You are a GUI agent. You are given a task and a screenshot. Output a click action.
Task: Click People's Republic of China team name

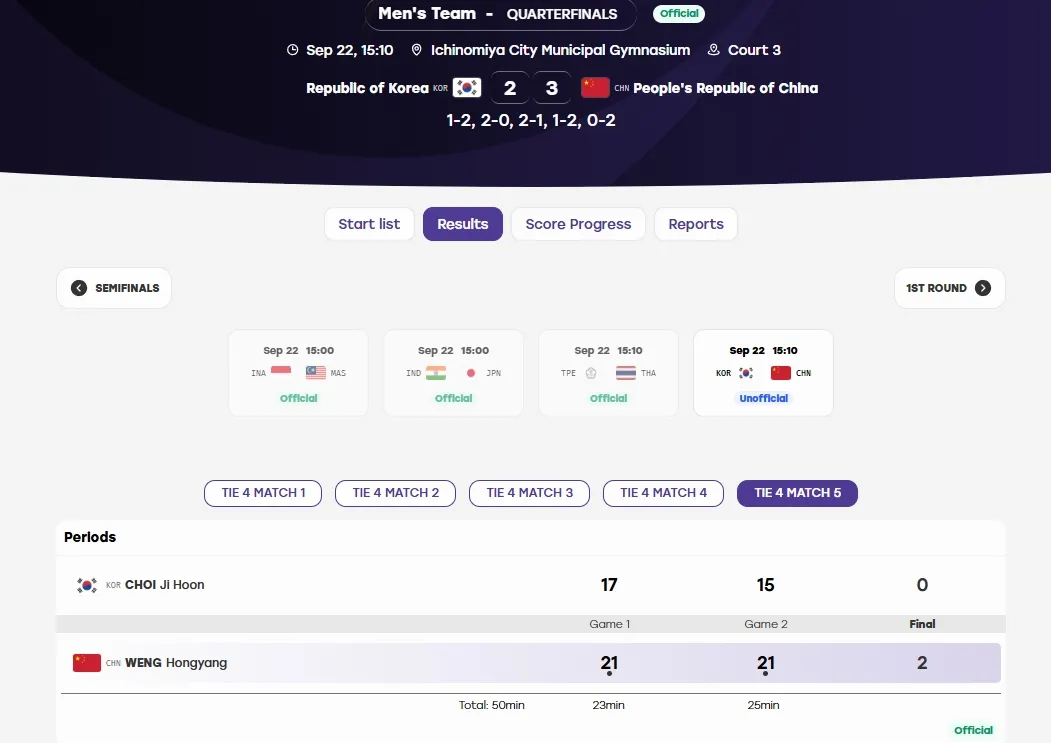(x=725, y=88)
